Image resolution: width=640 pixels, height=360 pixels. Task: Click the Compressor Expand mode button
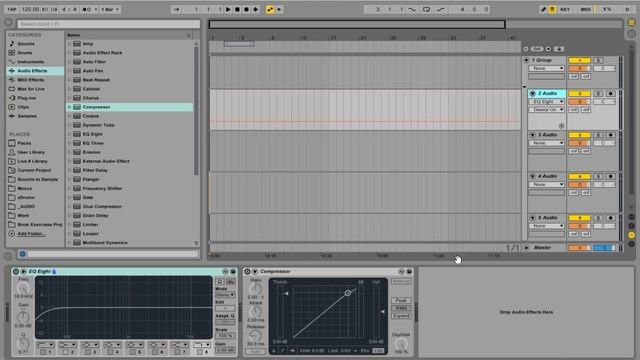pos(401,316)
